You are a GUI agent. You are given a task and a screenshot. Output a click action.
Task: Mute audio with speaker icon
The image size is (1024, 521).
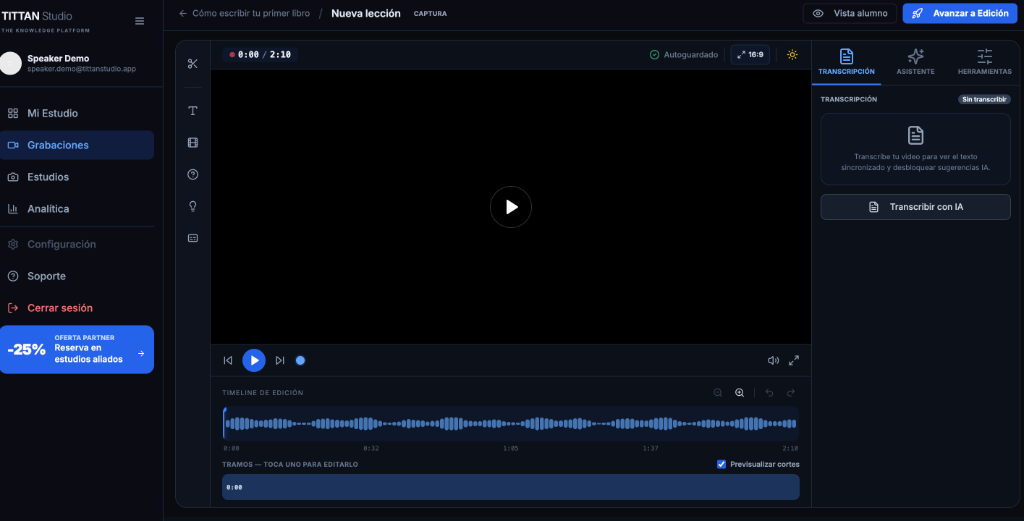click(x=773, y=360)
